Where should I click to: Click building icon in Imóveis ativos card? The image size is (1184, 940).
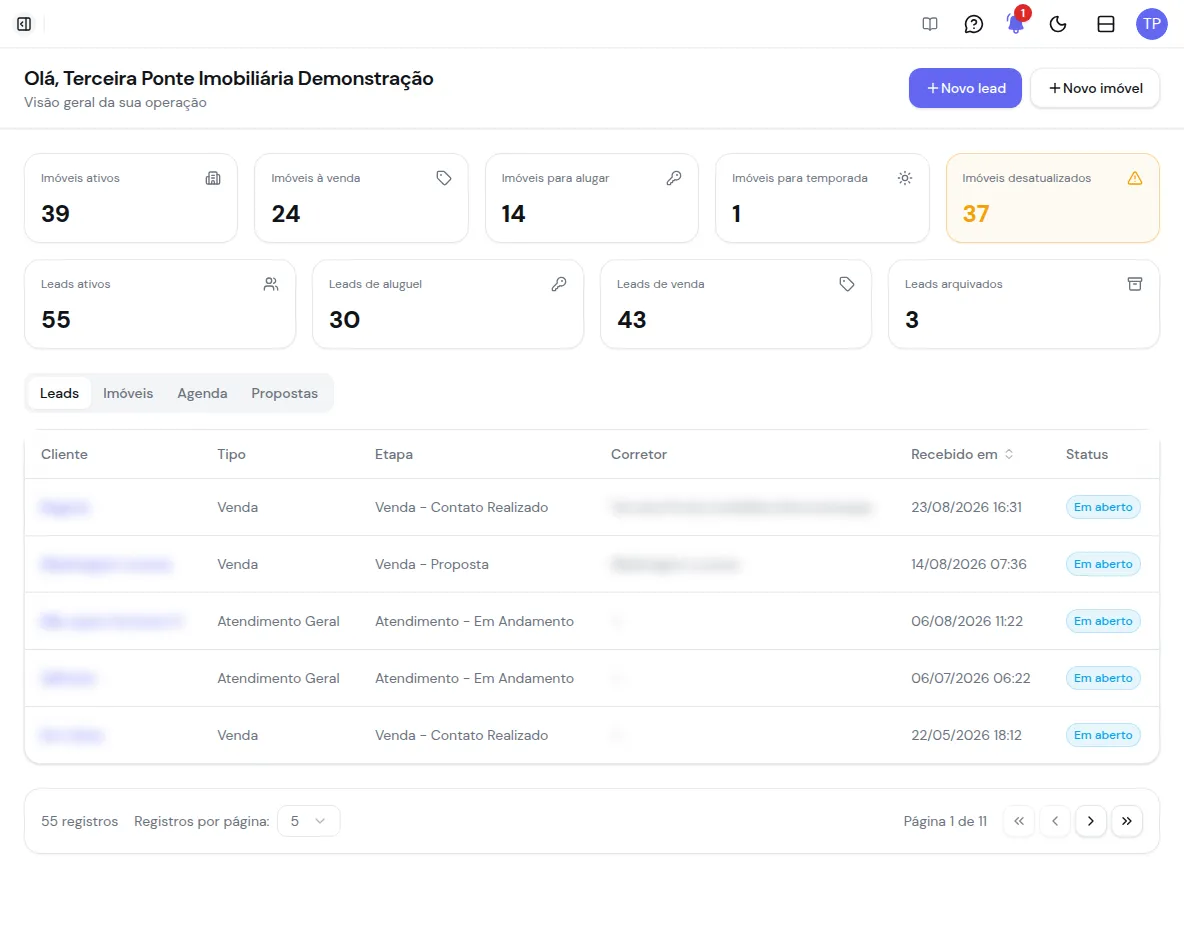(213, 178)
